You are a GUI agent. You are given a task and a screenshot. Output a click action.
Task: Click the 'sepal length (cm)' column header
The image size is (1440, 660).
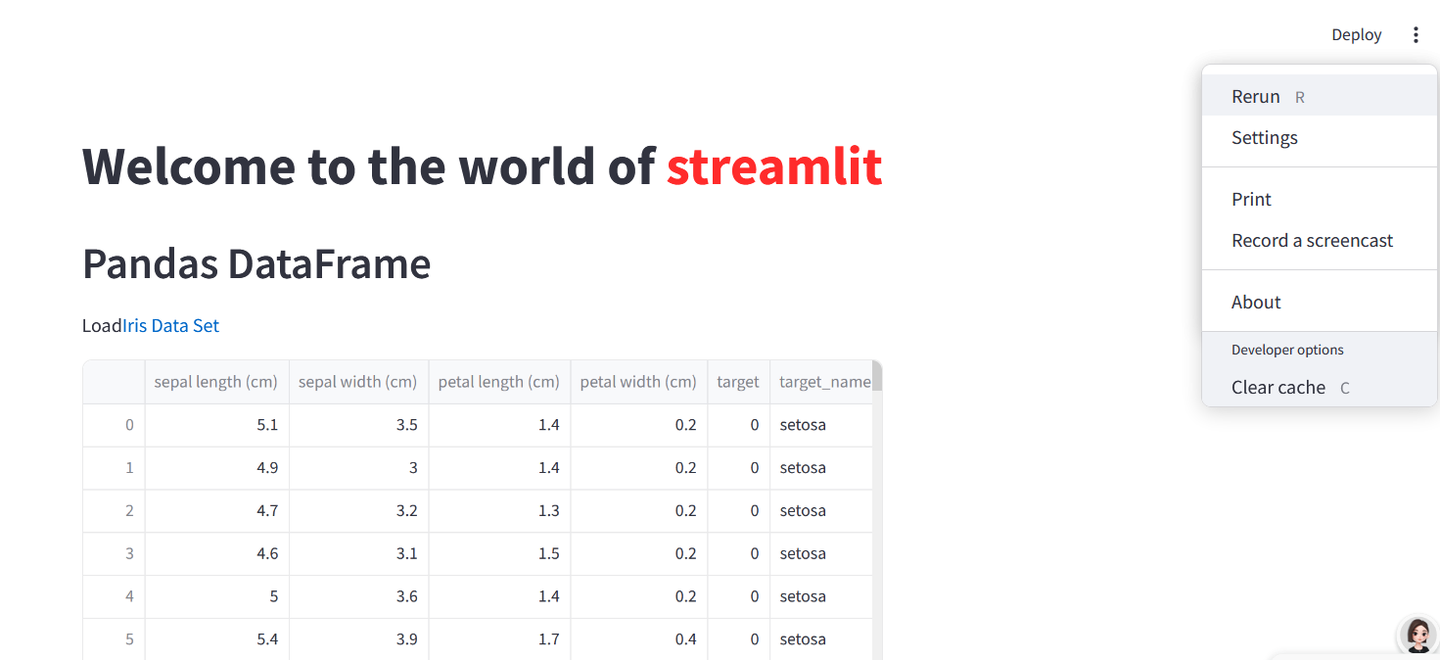coord(216,381)
